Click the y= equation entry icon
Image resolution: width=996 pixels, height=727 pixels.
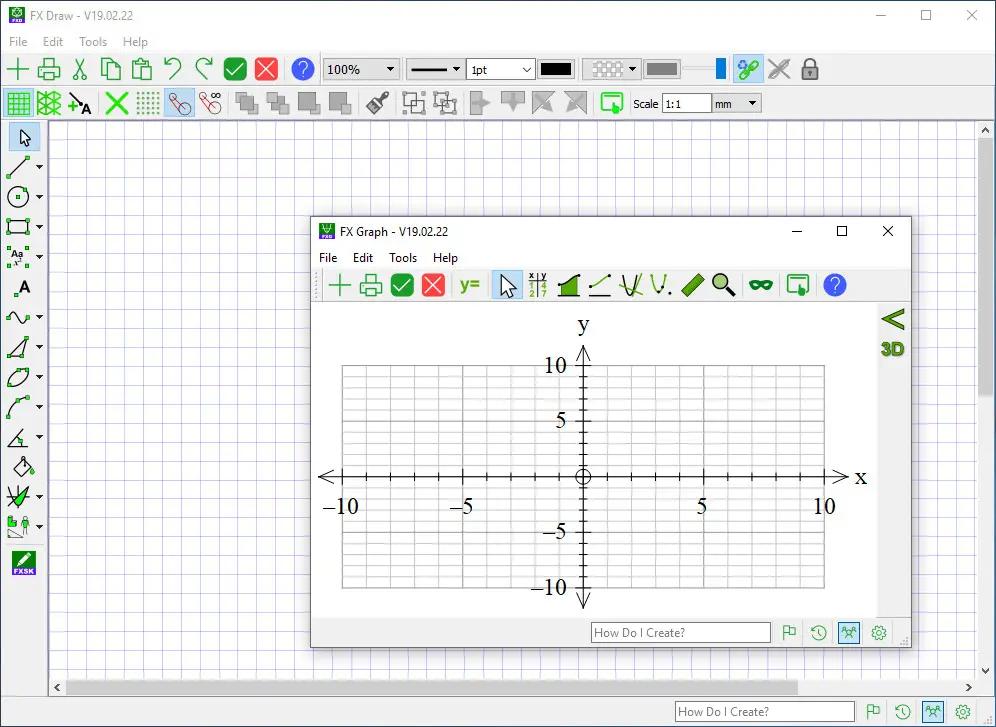tap(469, 286)
